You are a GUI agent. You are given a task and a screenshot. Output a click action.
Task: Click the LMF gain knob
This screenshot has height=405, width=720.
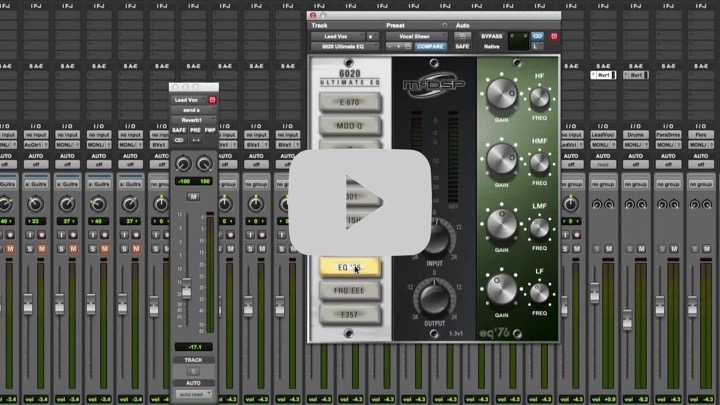tap(501, 224)
